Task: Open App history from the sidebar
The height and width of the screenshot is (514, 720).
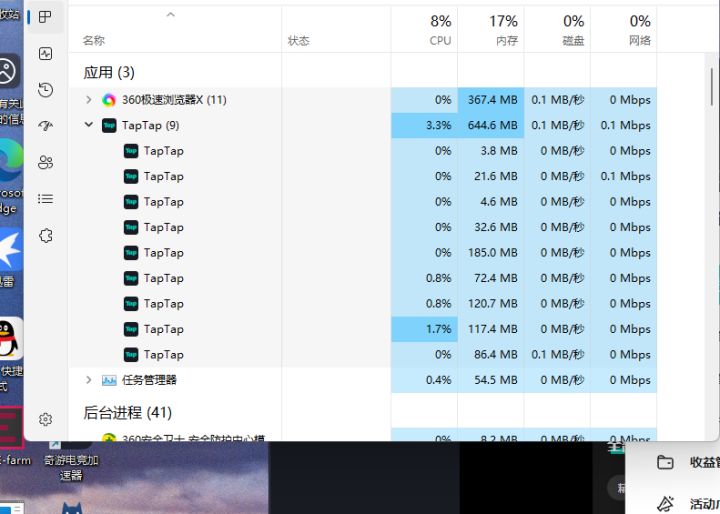Action: (45, 90)
